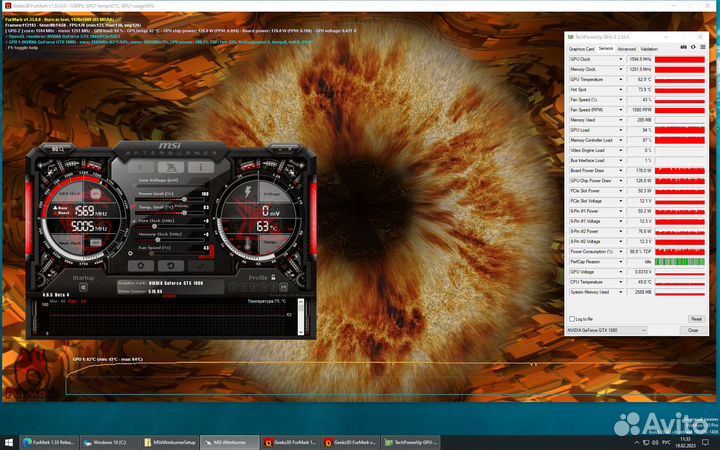
Task: Open GPU selector NVIDIA GeForce GTX 1080 dropdown
Action: point(607,330)
